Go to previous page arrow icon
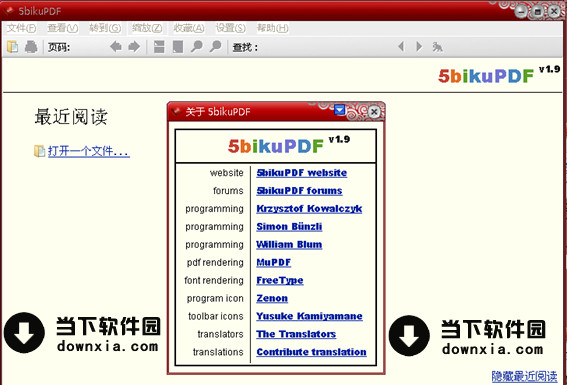This screenshot has height=385, width=567. [x=116, y=47]
